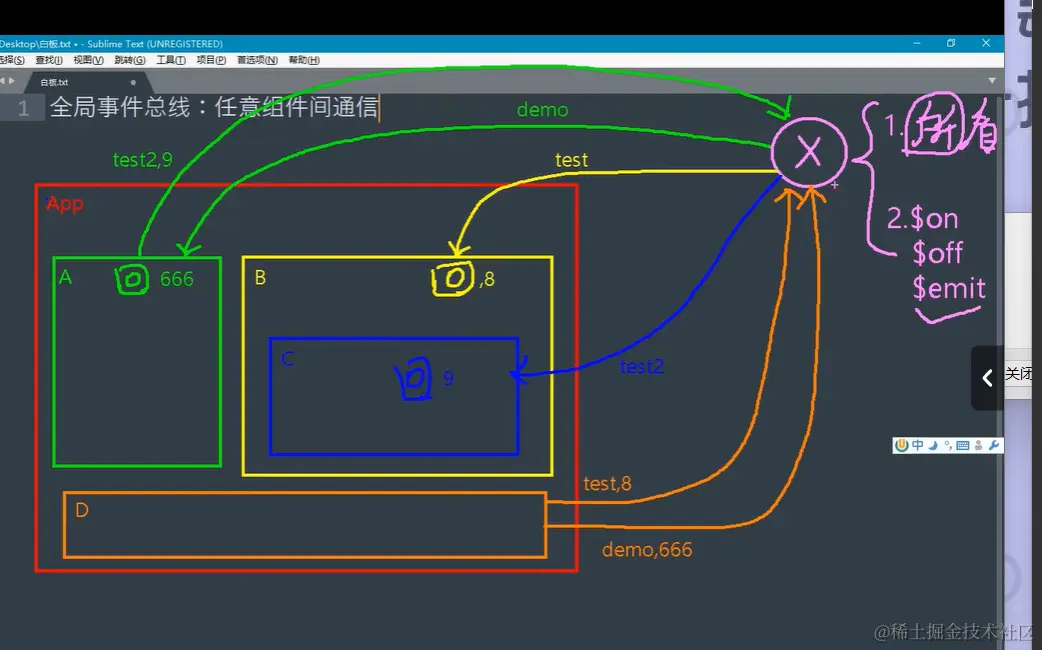
Task: Open the 跳转(G) menu
Action: tap(129, 60)
